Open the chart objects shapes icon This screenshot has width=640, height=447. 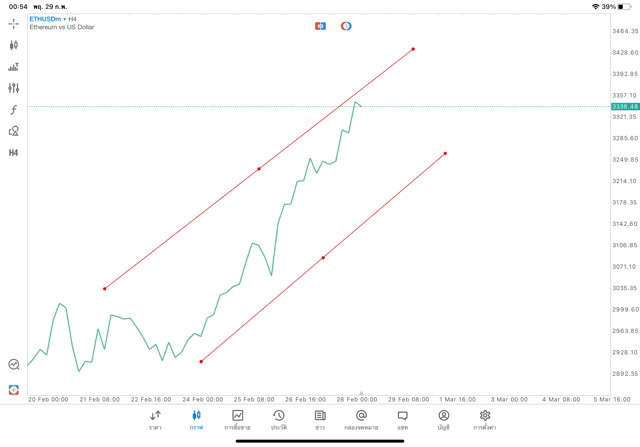point(14,131)
